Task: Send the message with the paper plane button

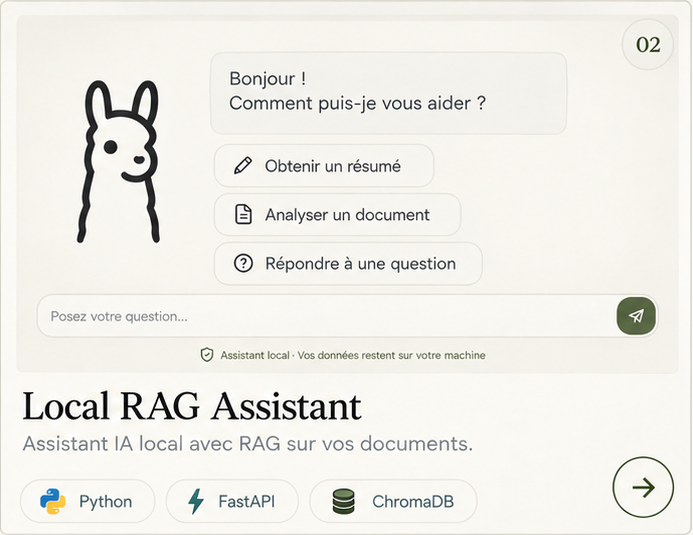Action: 636,316
